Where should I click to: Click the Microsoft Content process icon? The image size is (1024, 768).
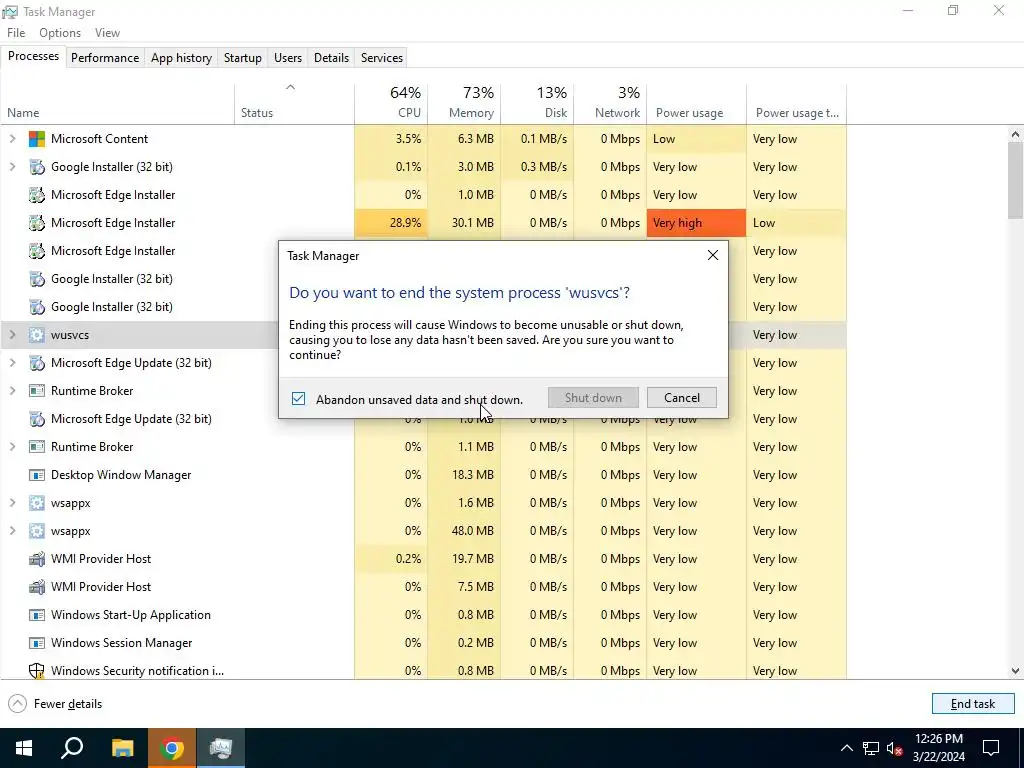[x=37, y=138]
